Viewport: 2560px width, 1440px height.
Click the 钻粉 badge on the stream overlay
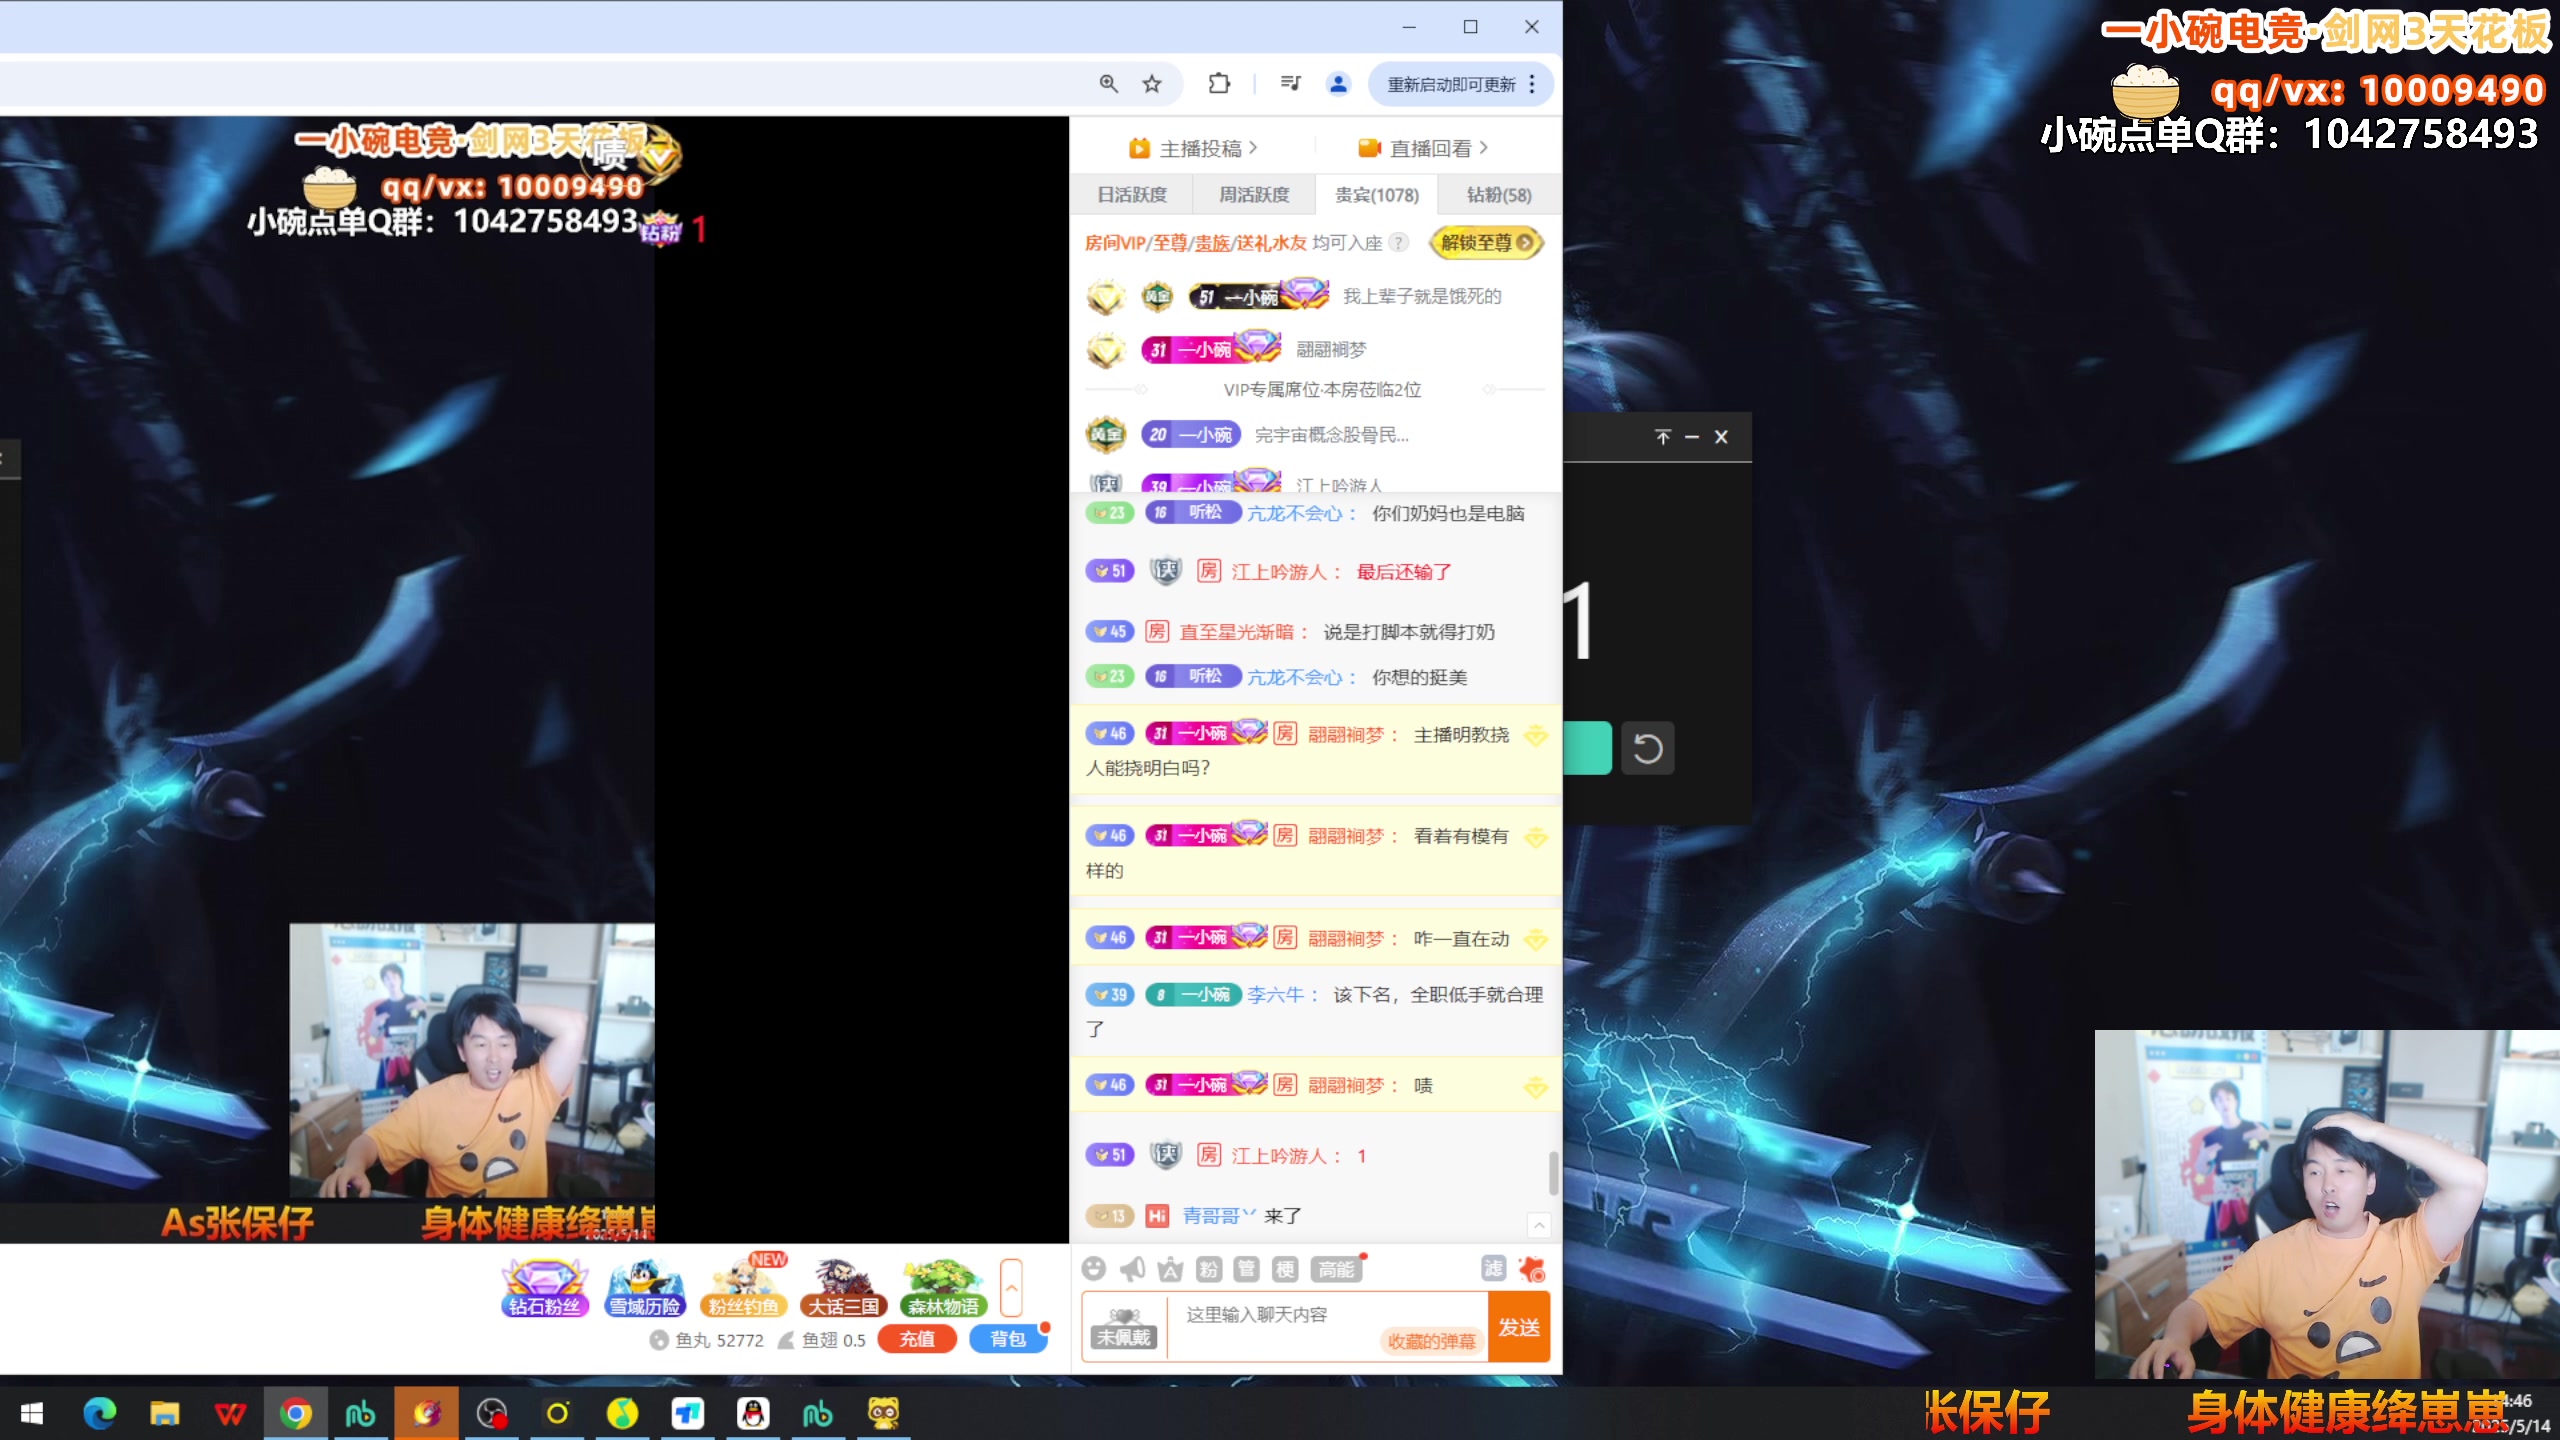[661, 229]
